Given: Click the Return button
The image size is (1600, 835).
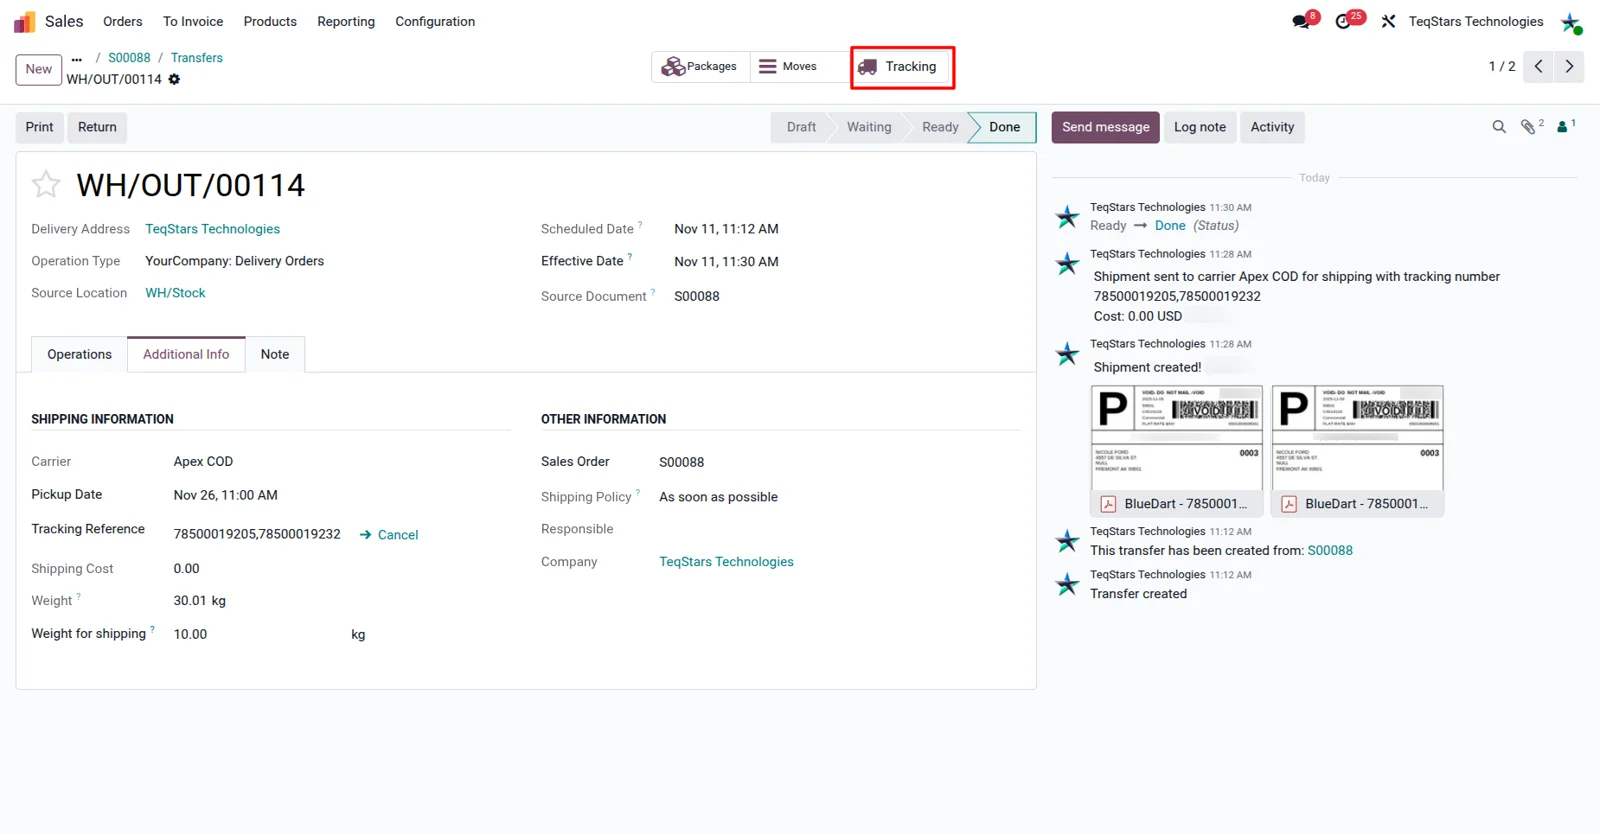Looking at the screenshot, I should point(97,127).
